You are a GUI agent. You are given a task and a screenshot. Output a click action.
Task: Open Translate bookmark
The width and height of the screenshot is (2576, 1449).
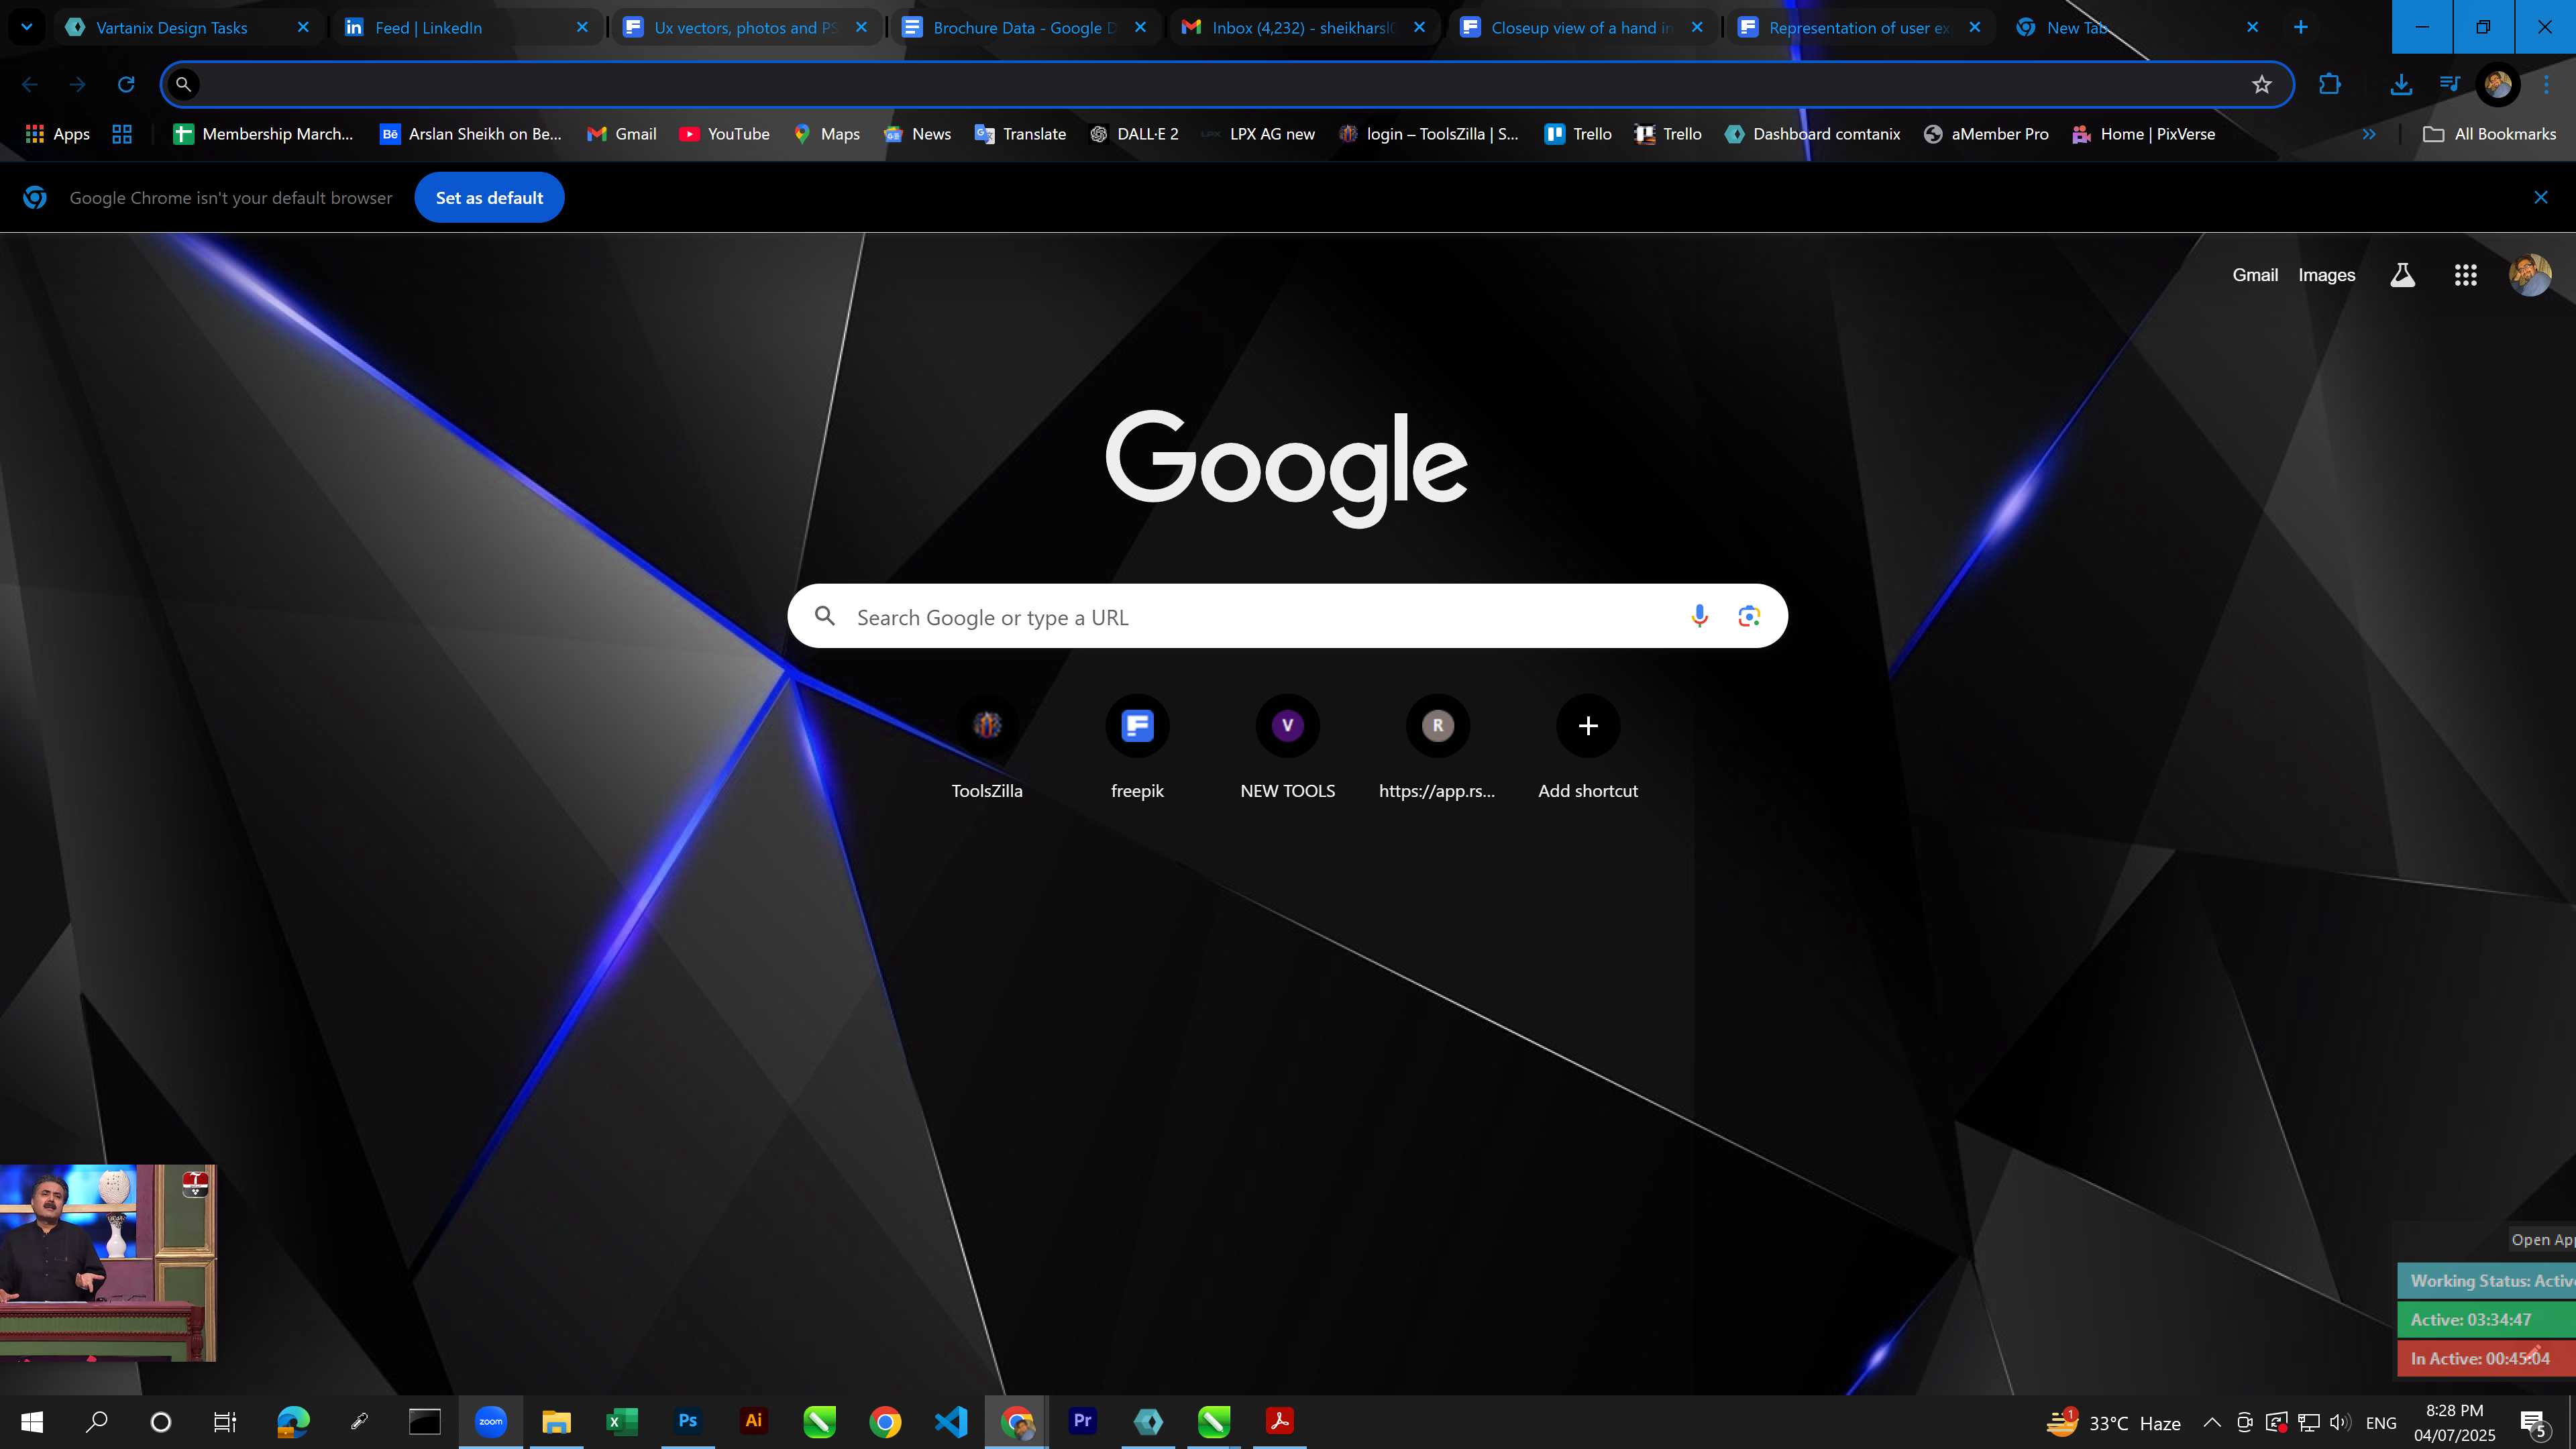point(1020,134)
